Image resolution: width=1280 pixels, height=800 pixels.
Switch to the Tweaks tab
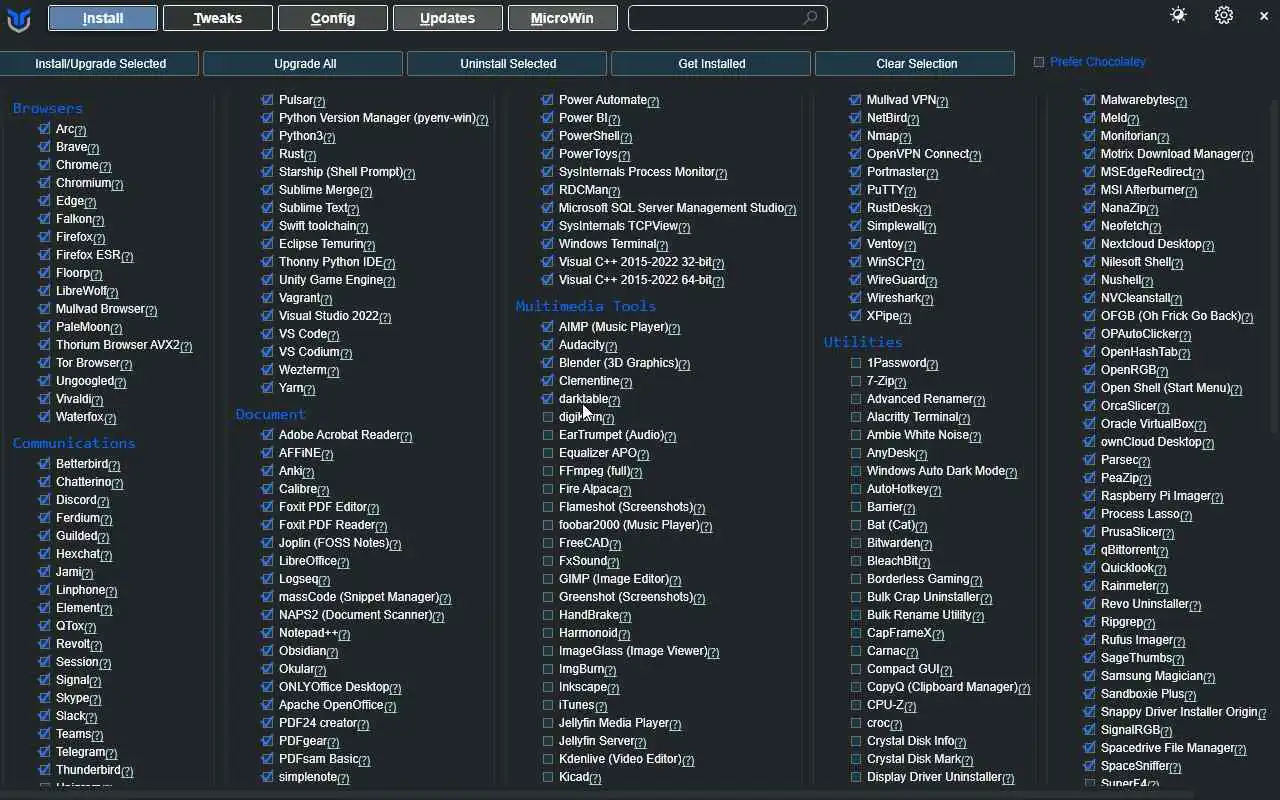coord(218,18)
